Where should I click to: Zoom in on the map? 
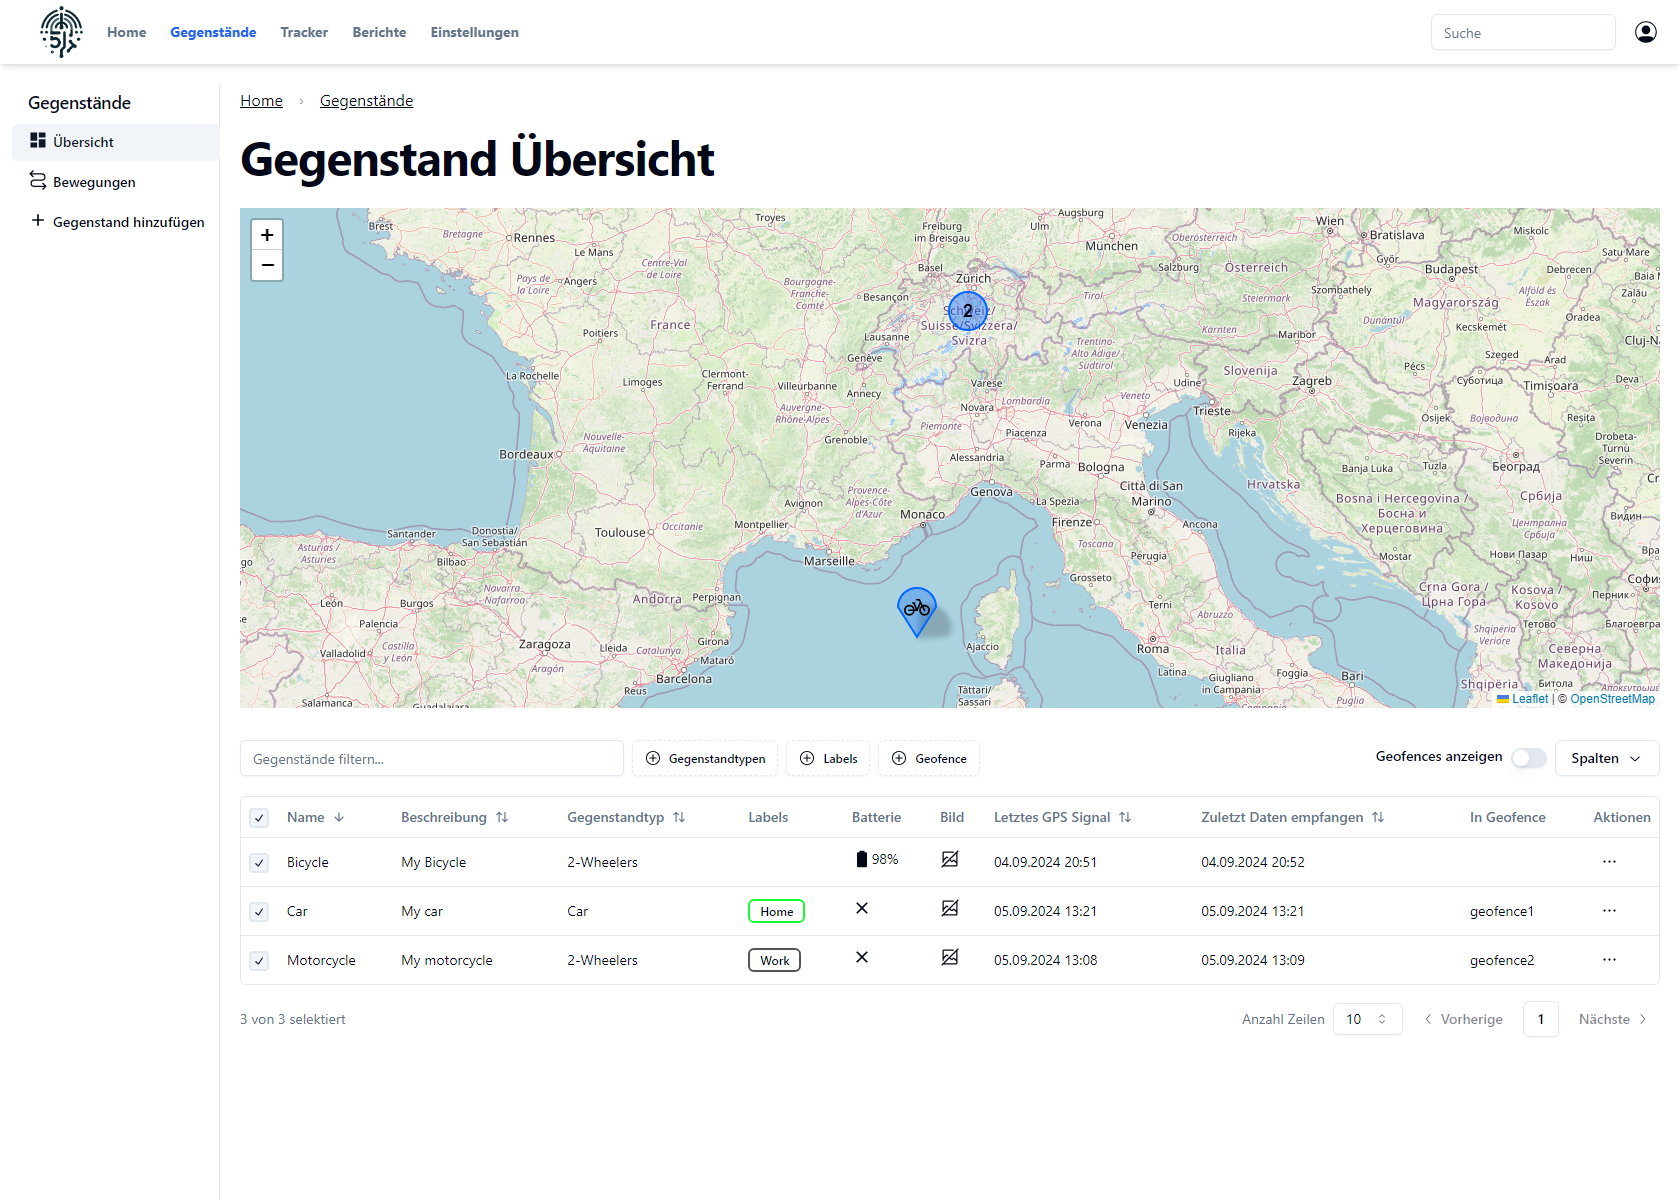(267, 235)
